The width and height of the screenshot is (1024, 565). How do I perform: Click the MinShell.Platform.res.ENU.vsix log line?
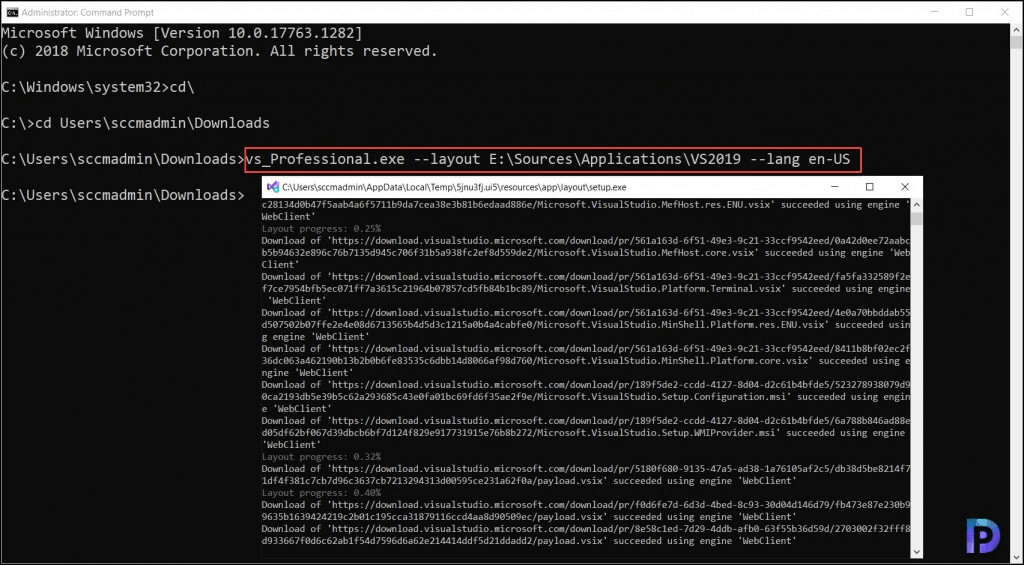coord(586,324)
